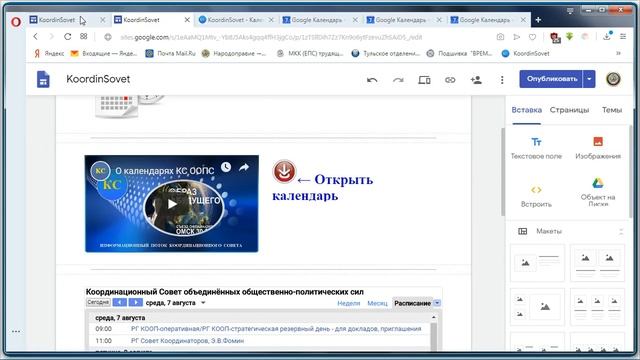Redo the last action in Sites editor
640x360 pixels.
pos(398,80)
